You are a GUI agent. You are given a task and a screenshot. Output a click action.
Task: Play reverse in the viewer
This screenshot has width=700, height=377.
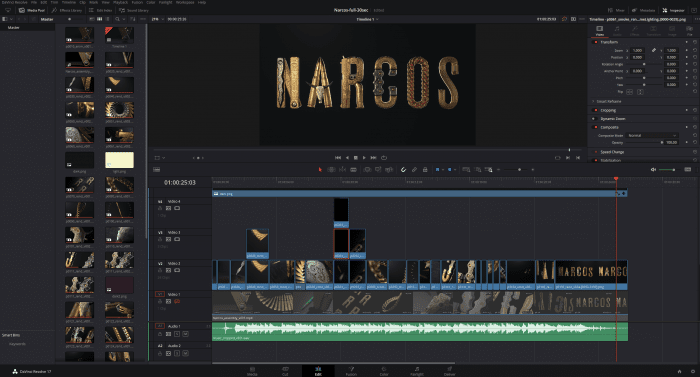coord(347,158)
